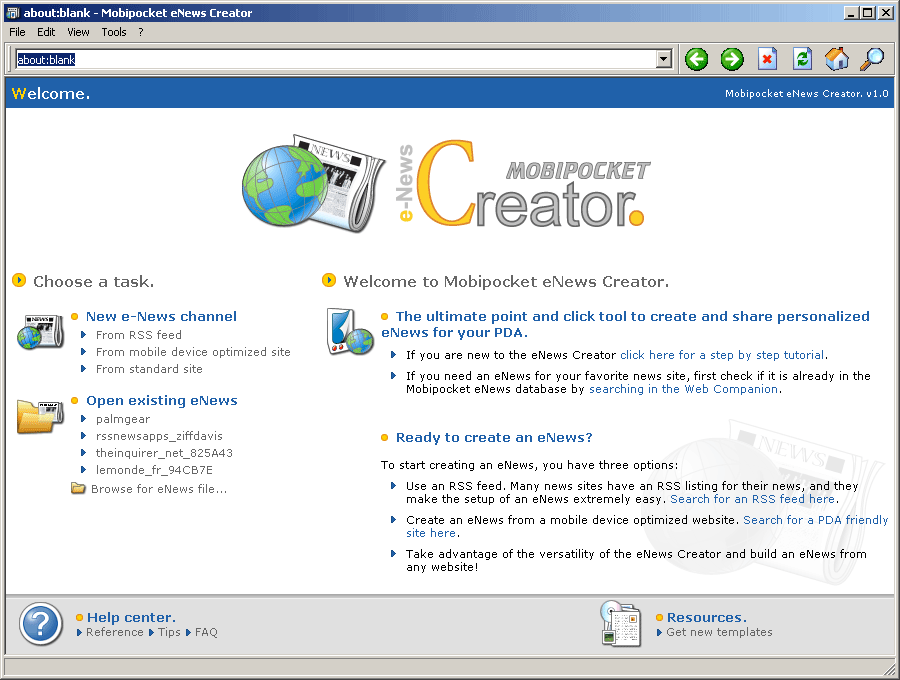Click the Choose a task heading

click(94, 281)
